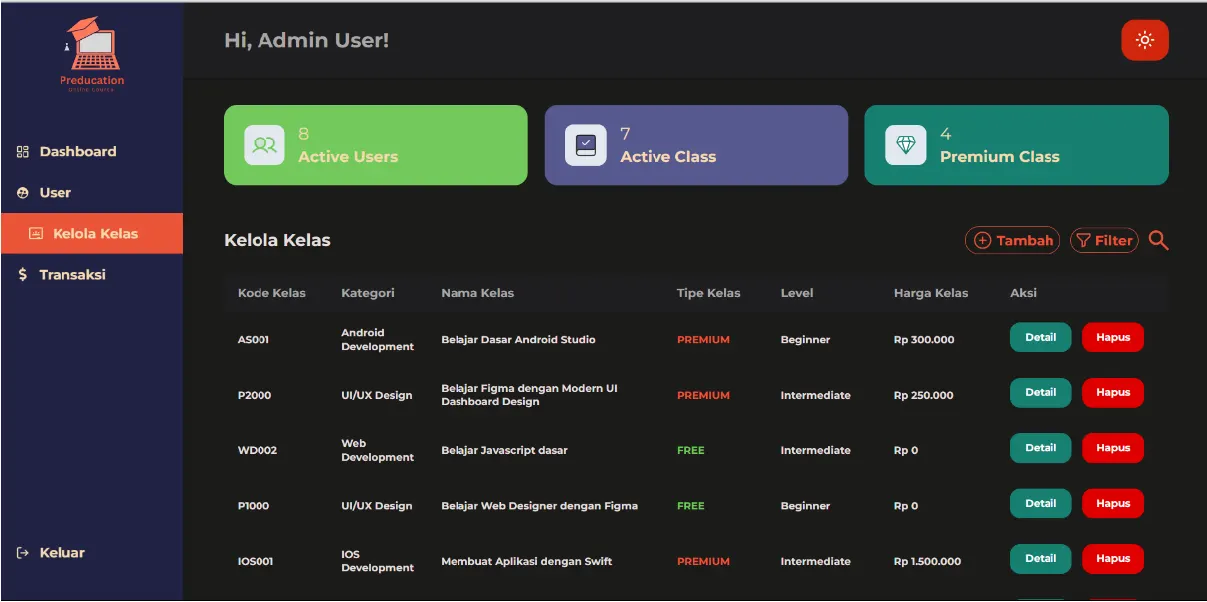1207x602 pixels.
Task: View Detail for class AS001
Action: [1040, 337]
